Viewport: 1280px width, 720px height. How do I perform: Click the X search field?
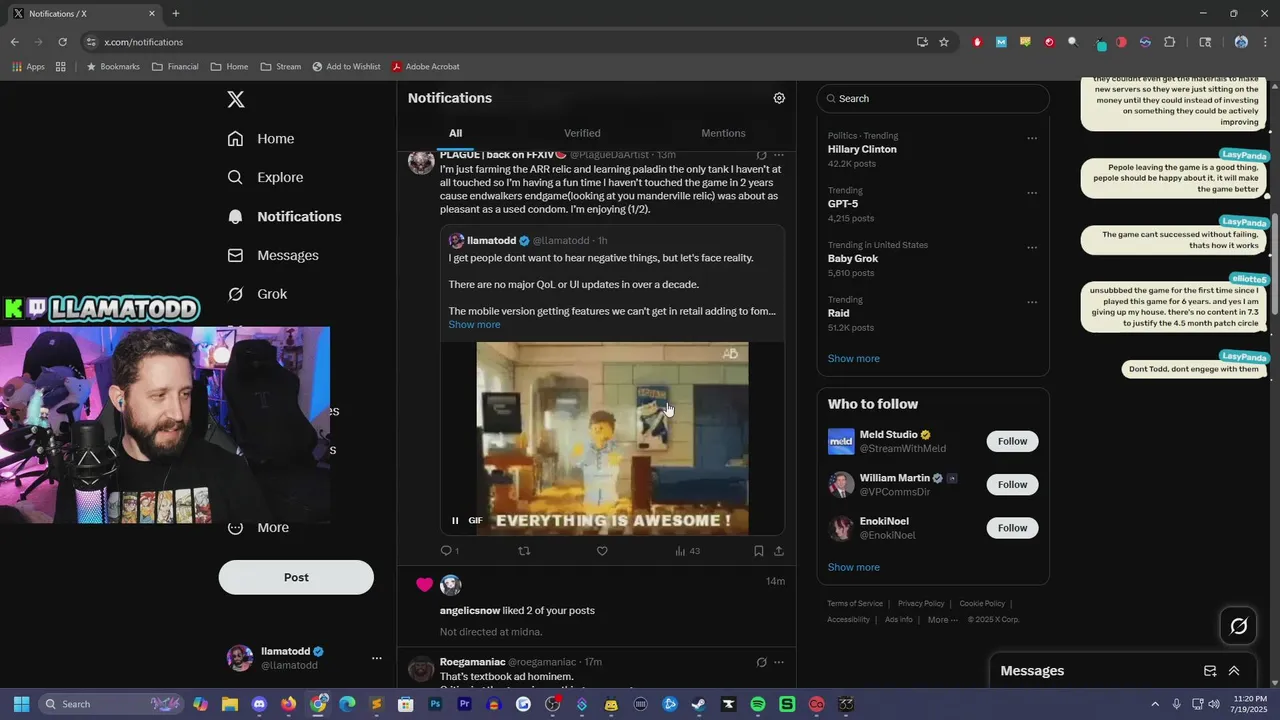pos(933,98)
